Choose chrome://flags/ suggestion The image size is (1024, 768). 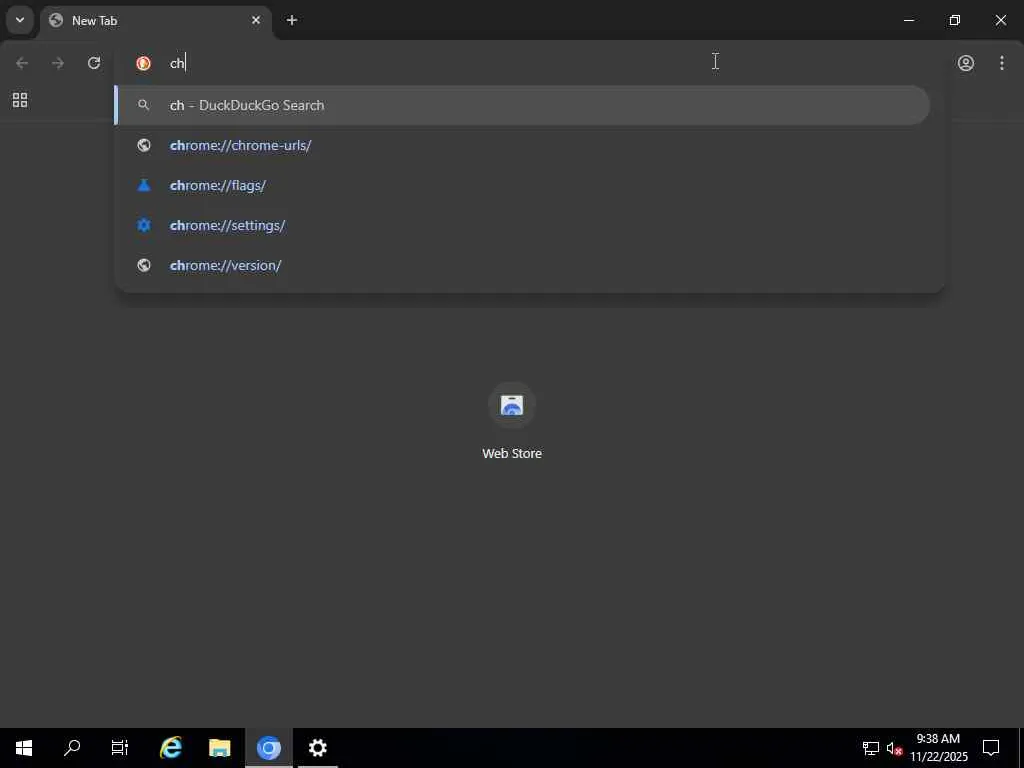coord(522,185)
